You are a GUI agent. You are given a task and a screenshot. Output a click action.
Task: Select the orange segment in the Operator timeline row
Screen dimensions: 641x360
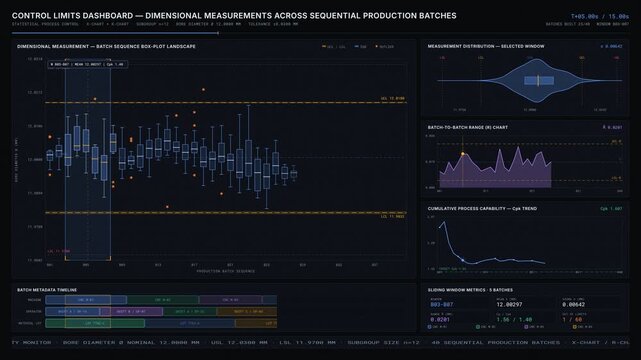tap(247, 311)
